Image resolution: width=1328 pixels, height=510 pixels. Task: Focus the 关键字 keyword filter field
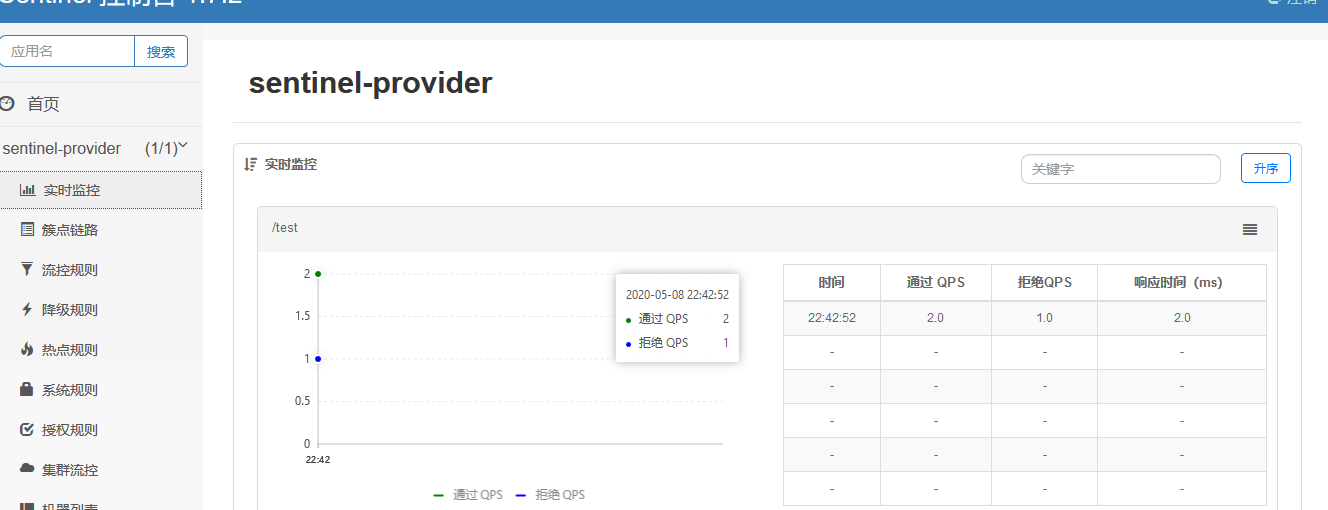point(1121,169)
